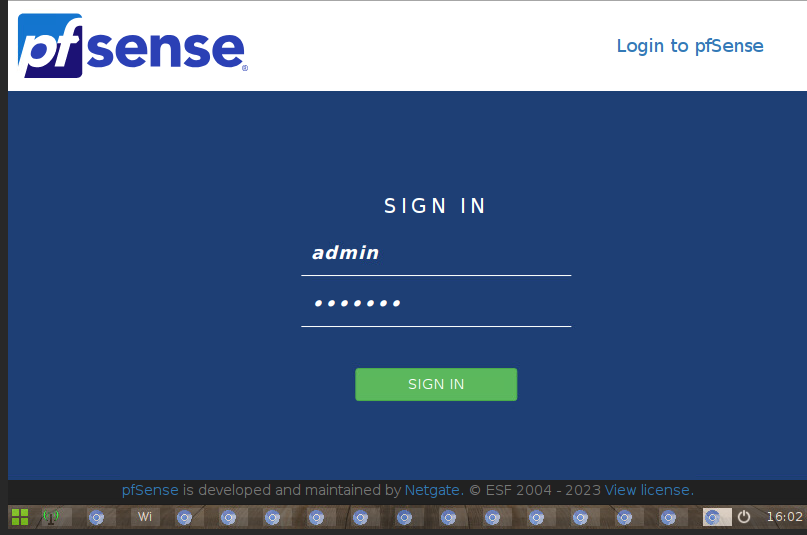Follow the pfSense link in the footer
The height and width of the screenshot is (535, 807).
pos(150,490)
